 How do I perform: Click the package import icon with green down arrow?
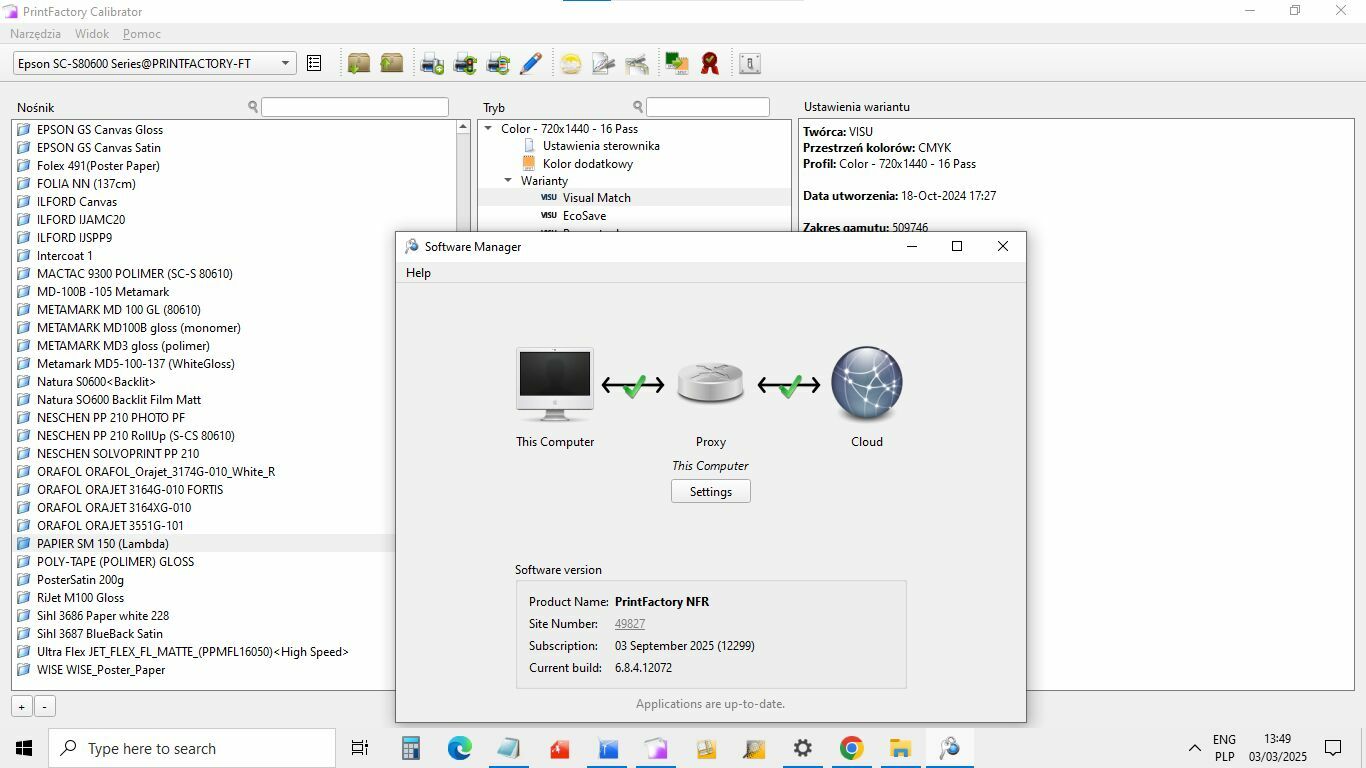tap(358, 64)
